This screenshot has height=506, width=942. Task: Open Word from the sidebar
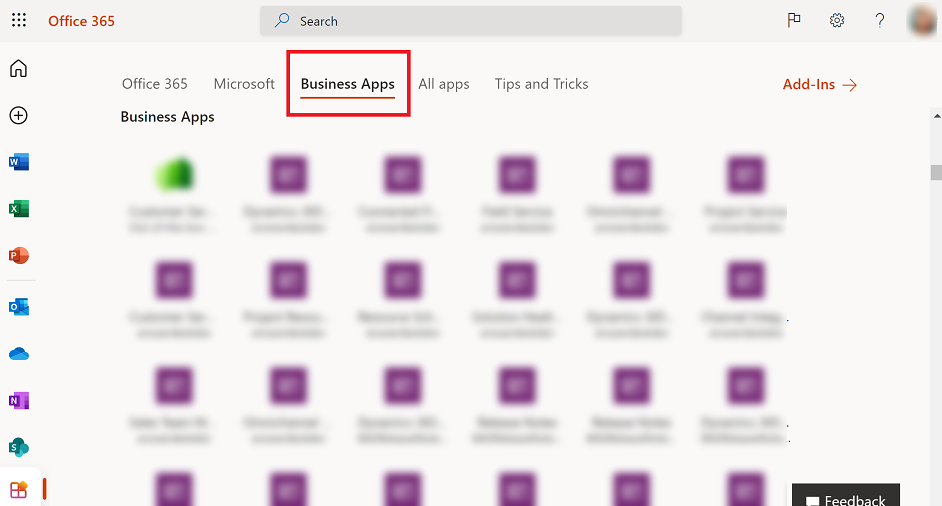coord(19,162)
